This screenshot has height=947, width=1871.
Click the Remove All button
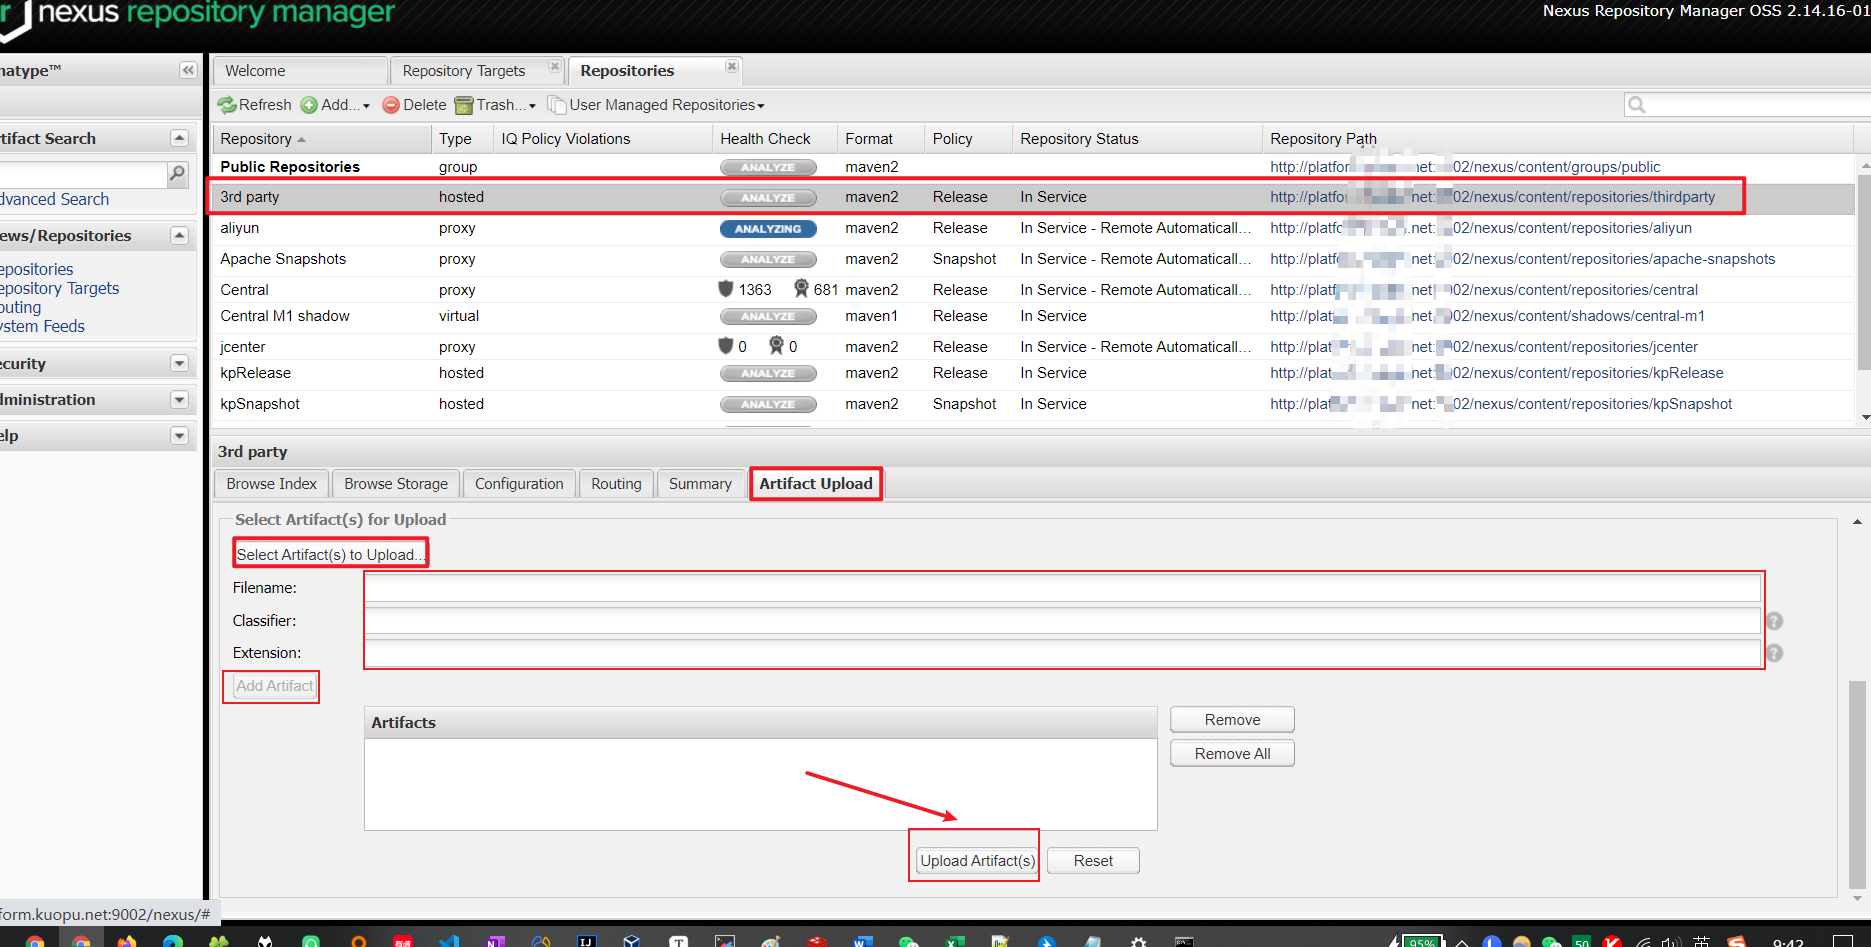pos(1232,754)
